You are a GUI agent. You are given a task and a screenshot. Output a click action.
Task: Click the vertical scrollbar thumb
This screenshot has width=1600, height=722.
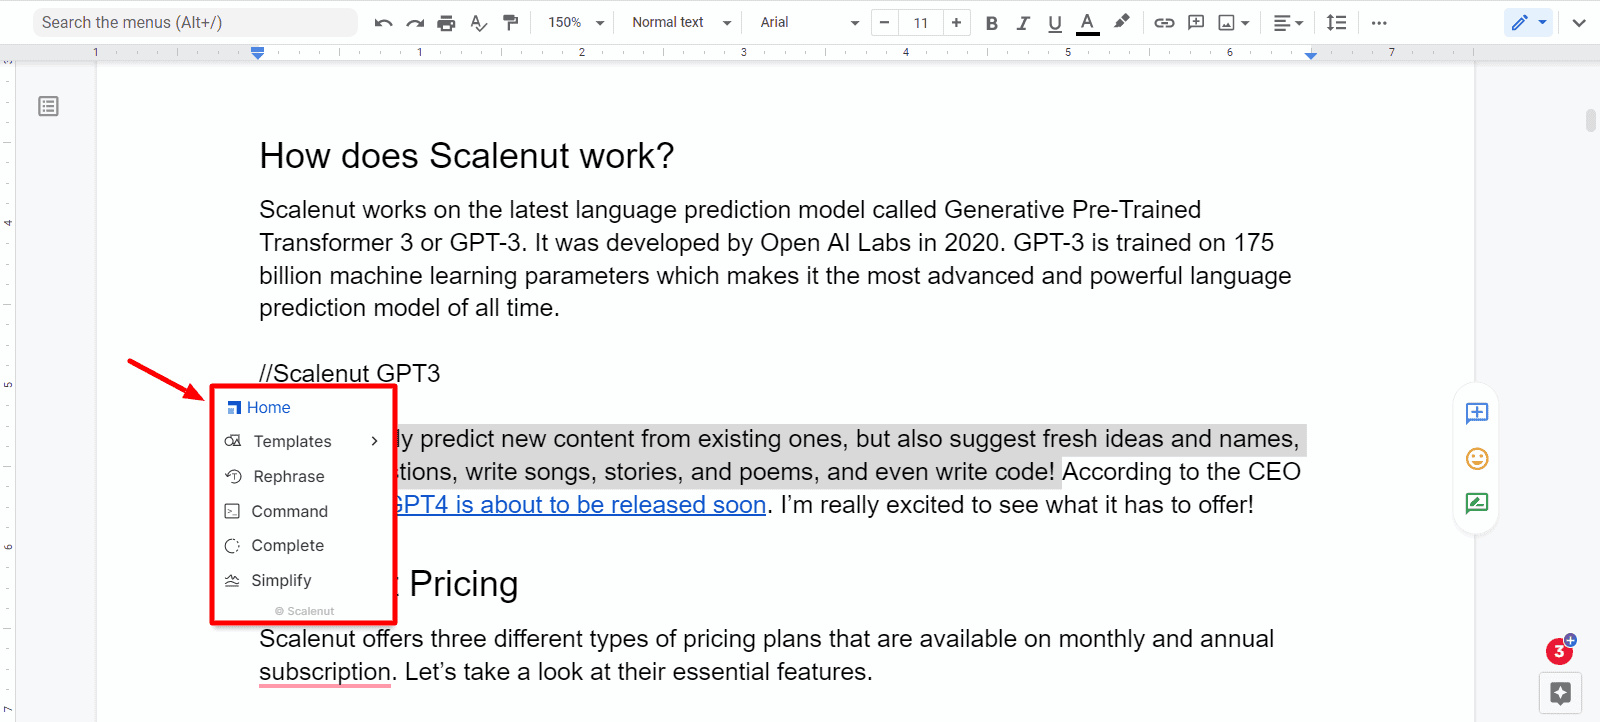[1590, 120]
